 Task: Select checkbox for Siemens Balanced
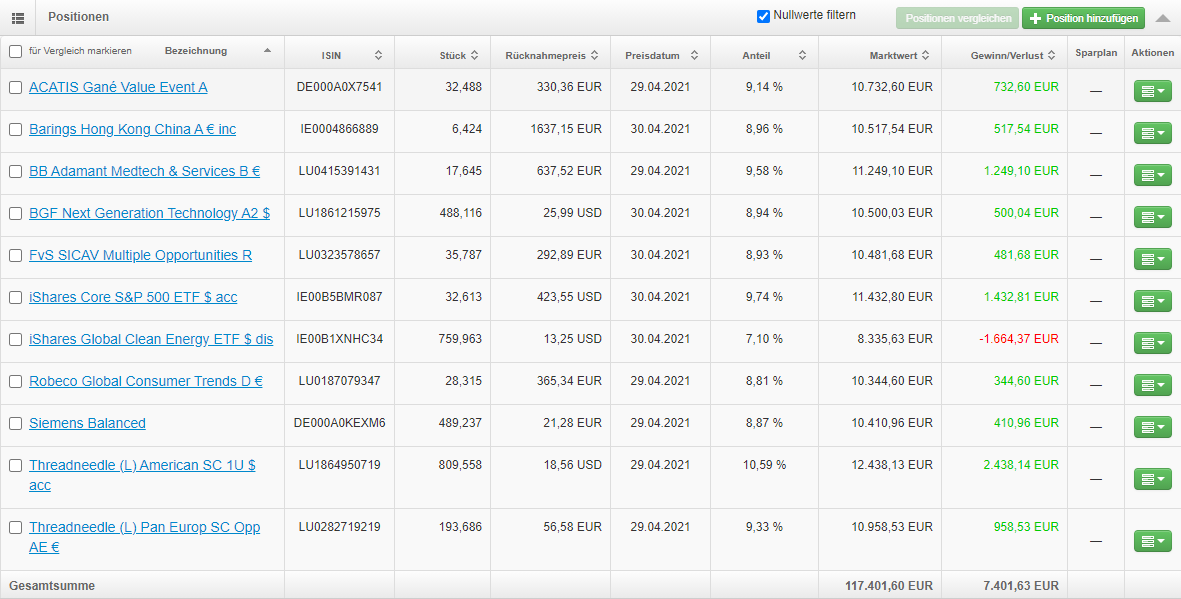click(15, 423)
